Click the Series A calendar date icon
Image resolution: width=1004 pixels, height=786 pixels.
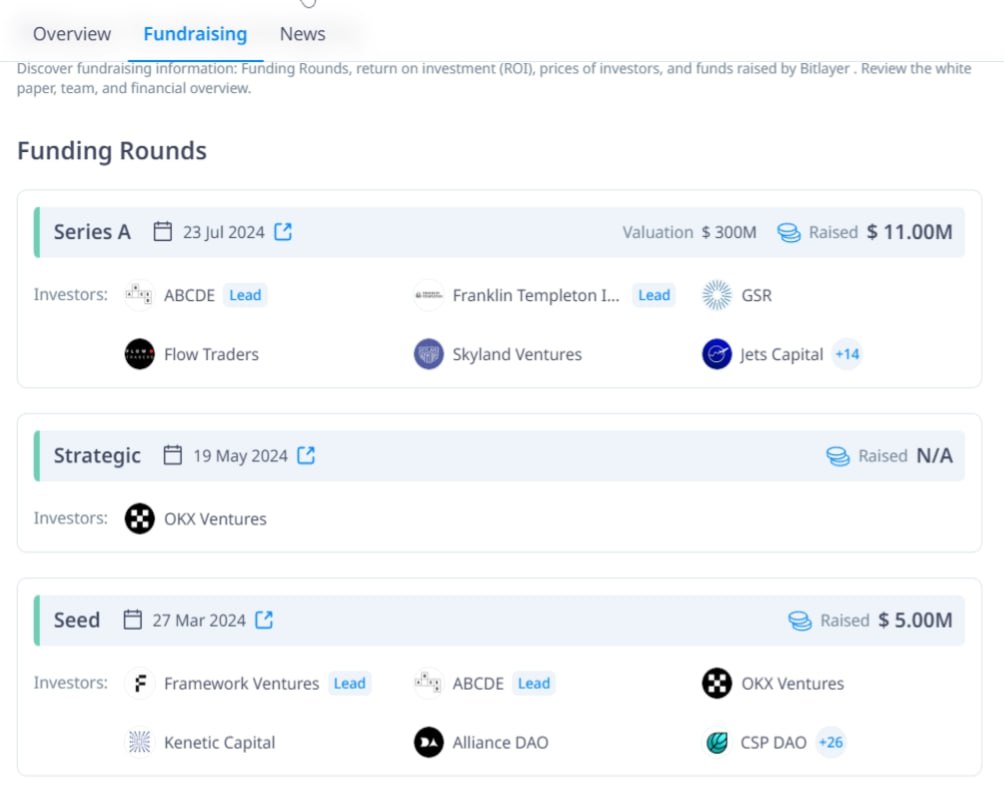pyautogui.click(x=163, y=232)
